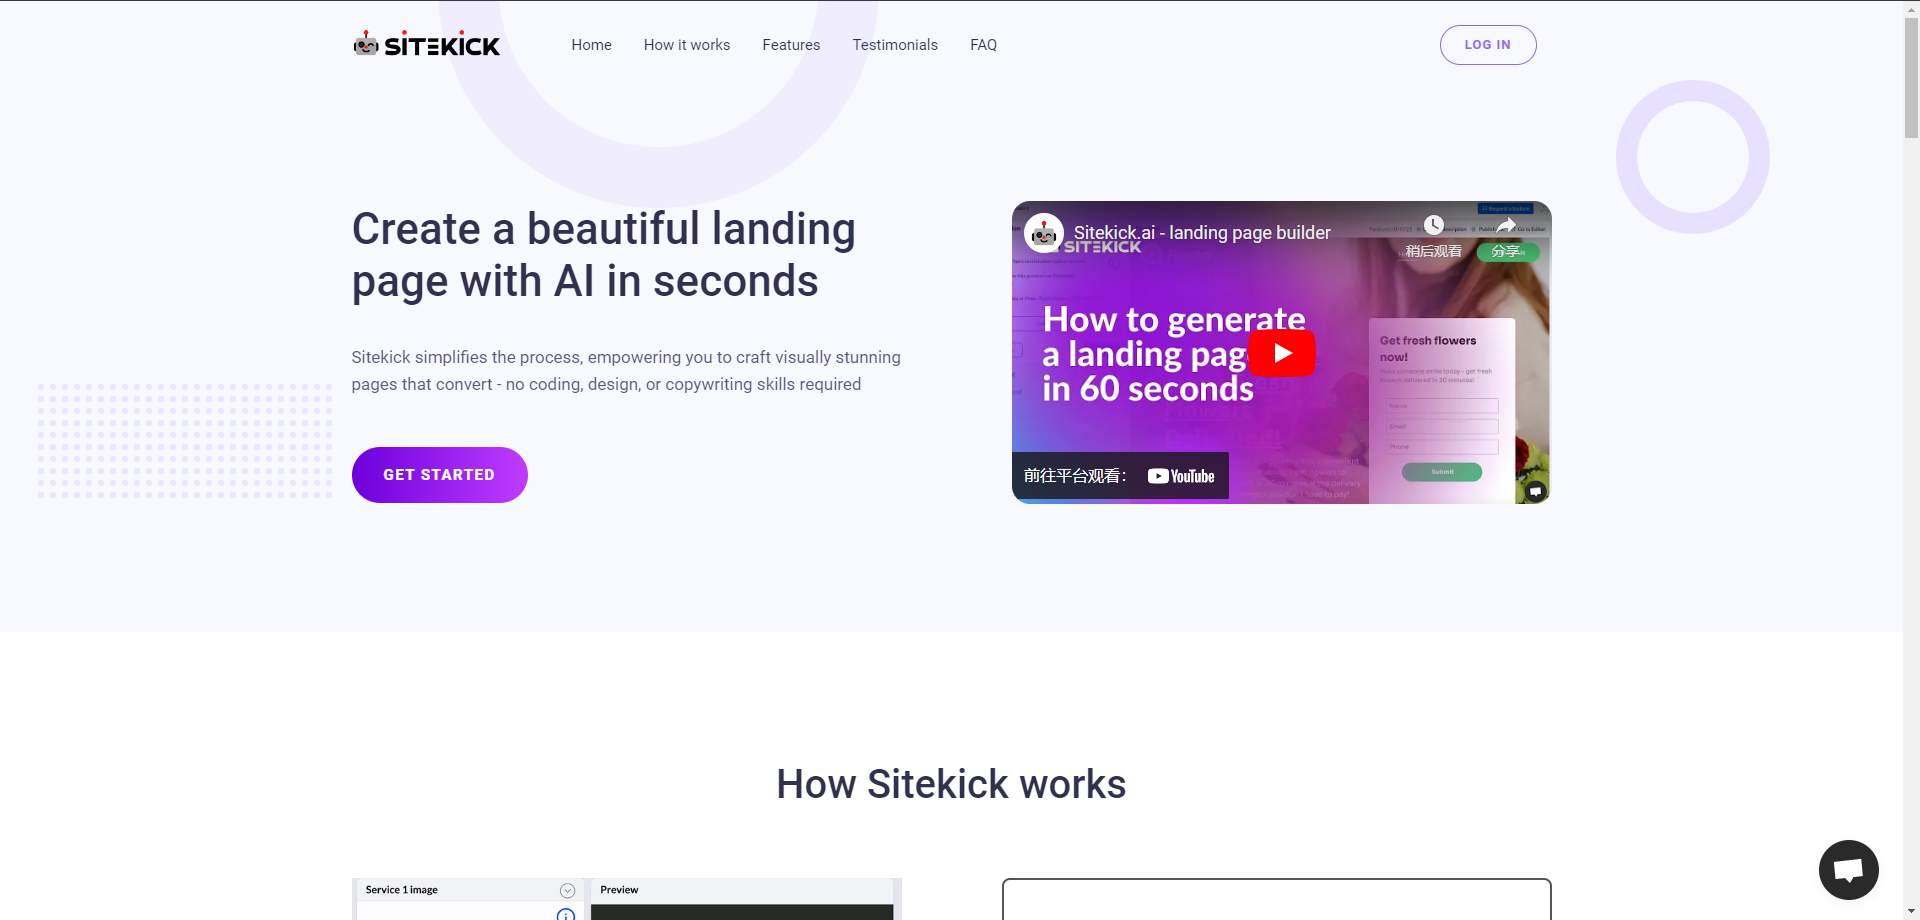Click the GET STARTED button
1920x920 pixels.
439,475
